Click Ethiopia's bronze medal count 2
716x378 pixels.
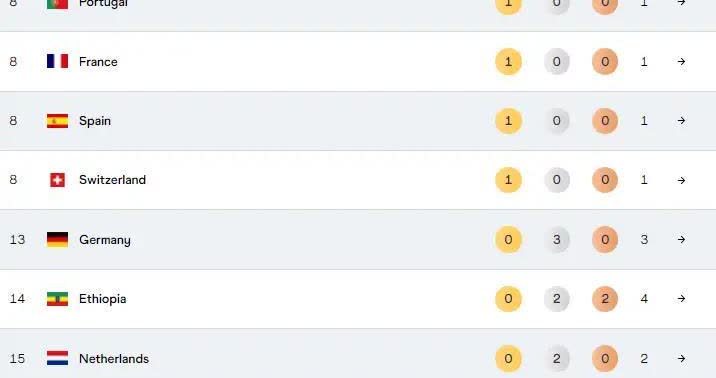(605, 299)
